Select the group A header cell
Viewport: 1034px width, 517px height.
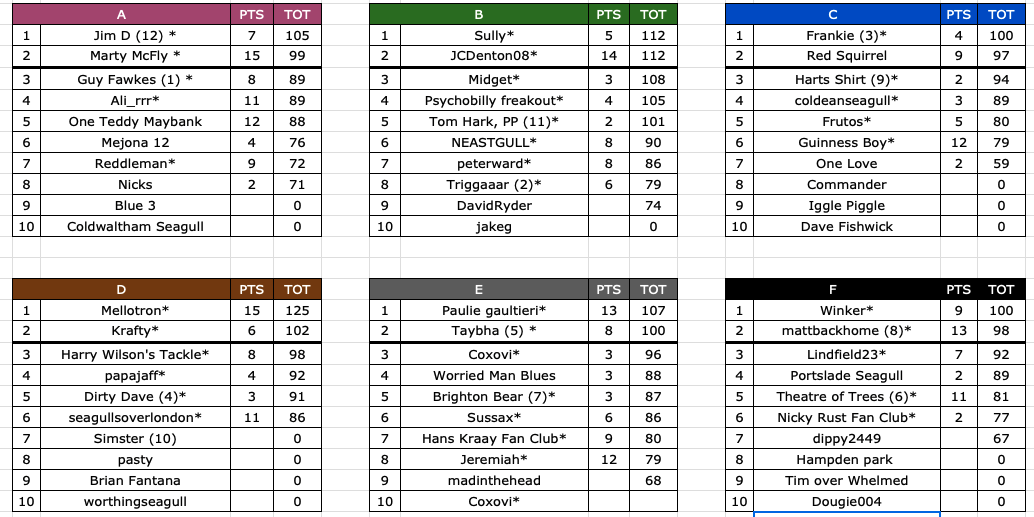pos(121,14)
